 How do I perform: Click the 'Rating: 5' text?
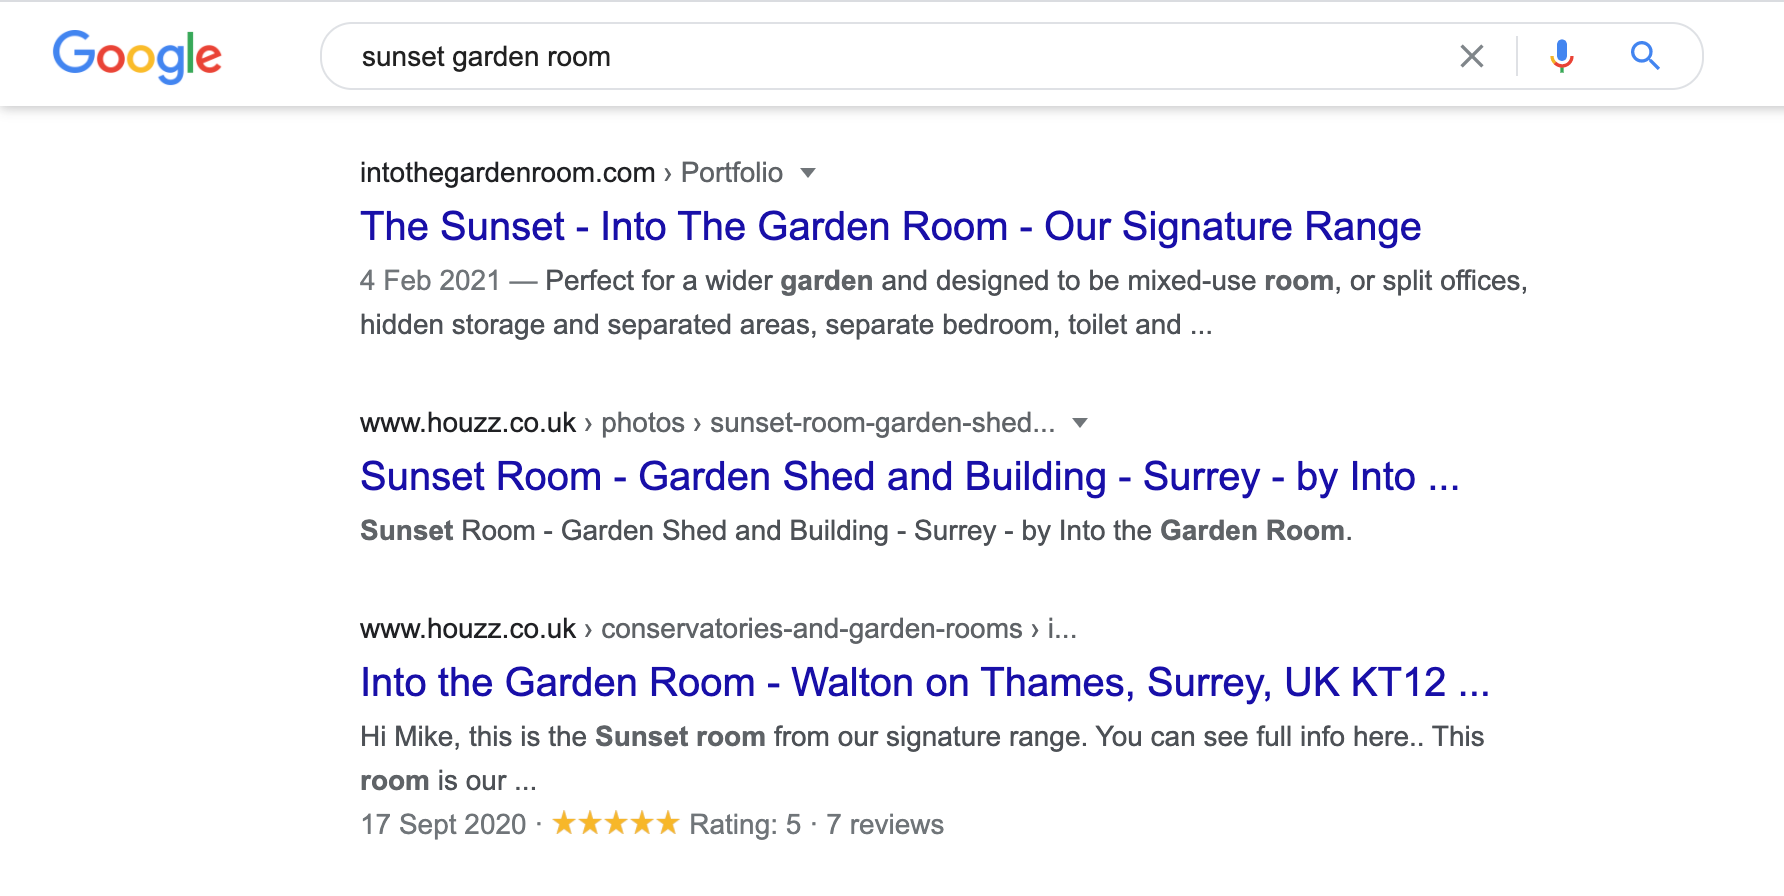[x=745, y=824]
